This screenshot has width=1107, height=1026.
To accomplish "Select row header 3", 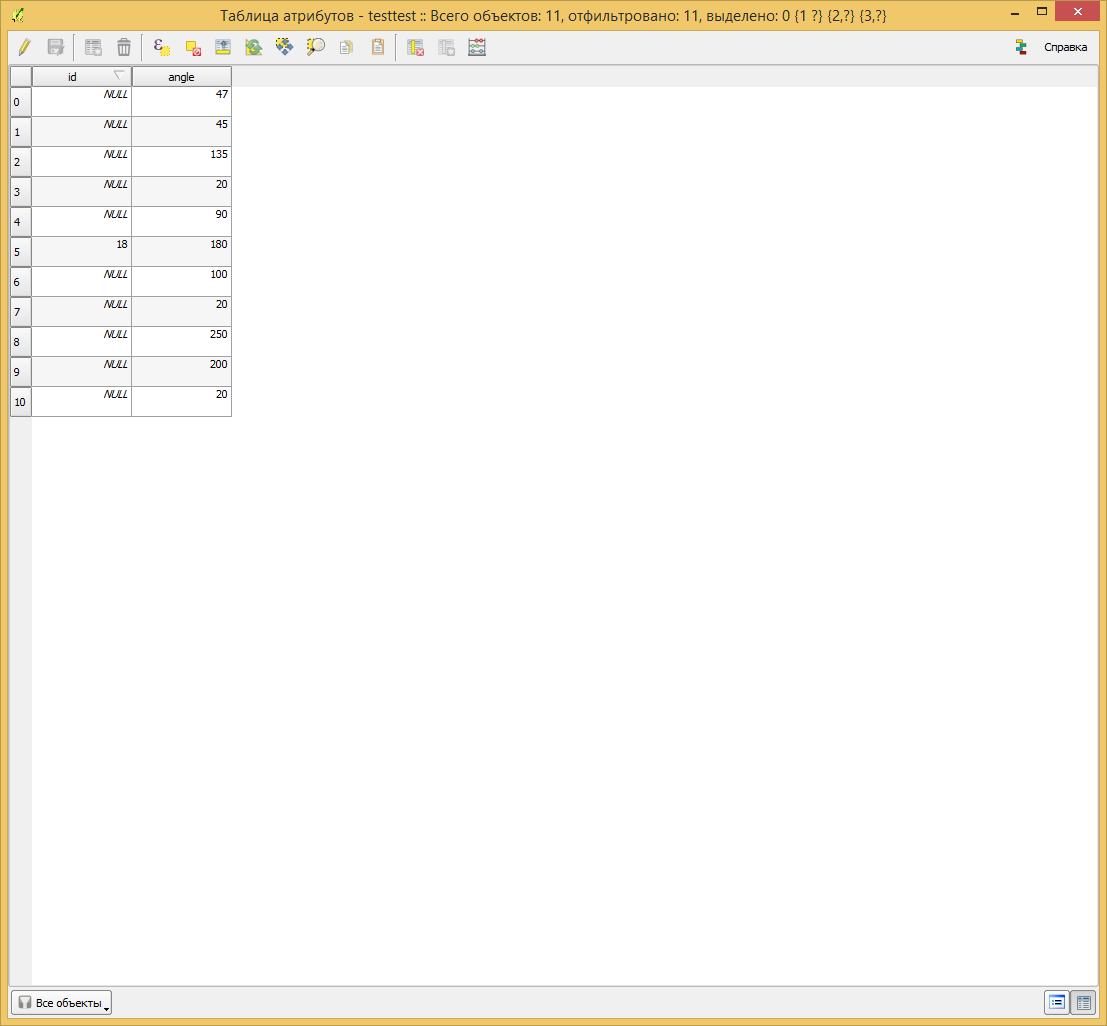I will [x=21, y=192].
